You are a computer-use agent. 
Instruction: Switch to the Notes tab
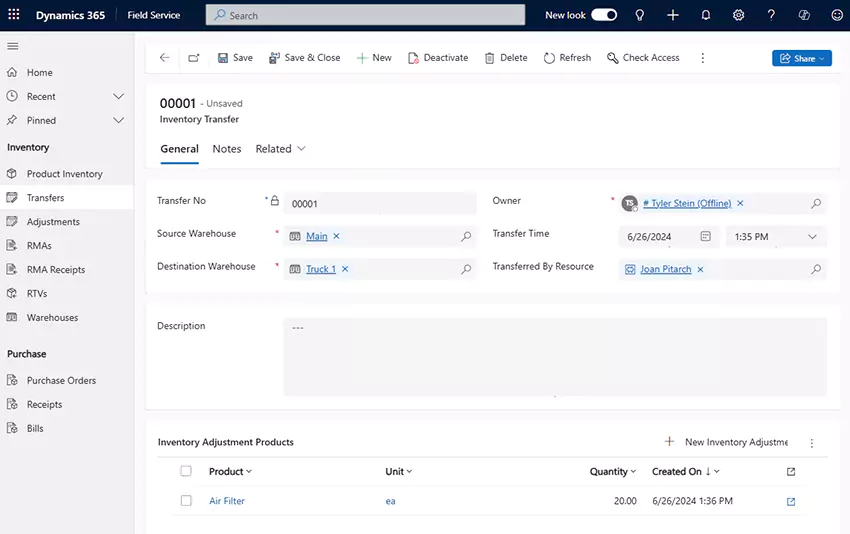227,149
